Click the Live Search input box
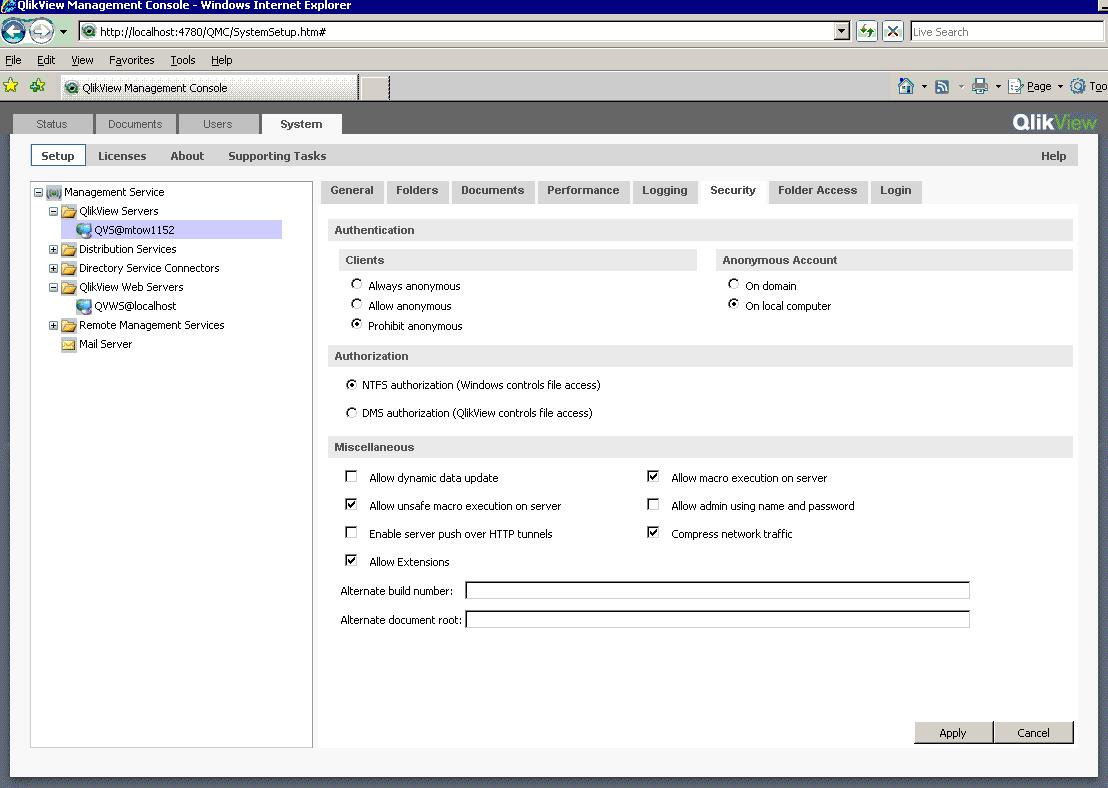 tap(1006, 32)
